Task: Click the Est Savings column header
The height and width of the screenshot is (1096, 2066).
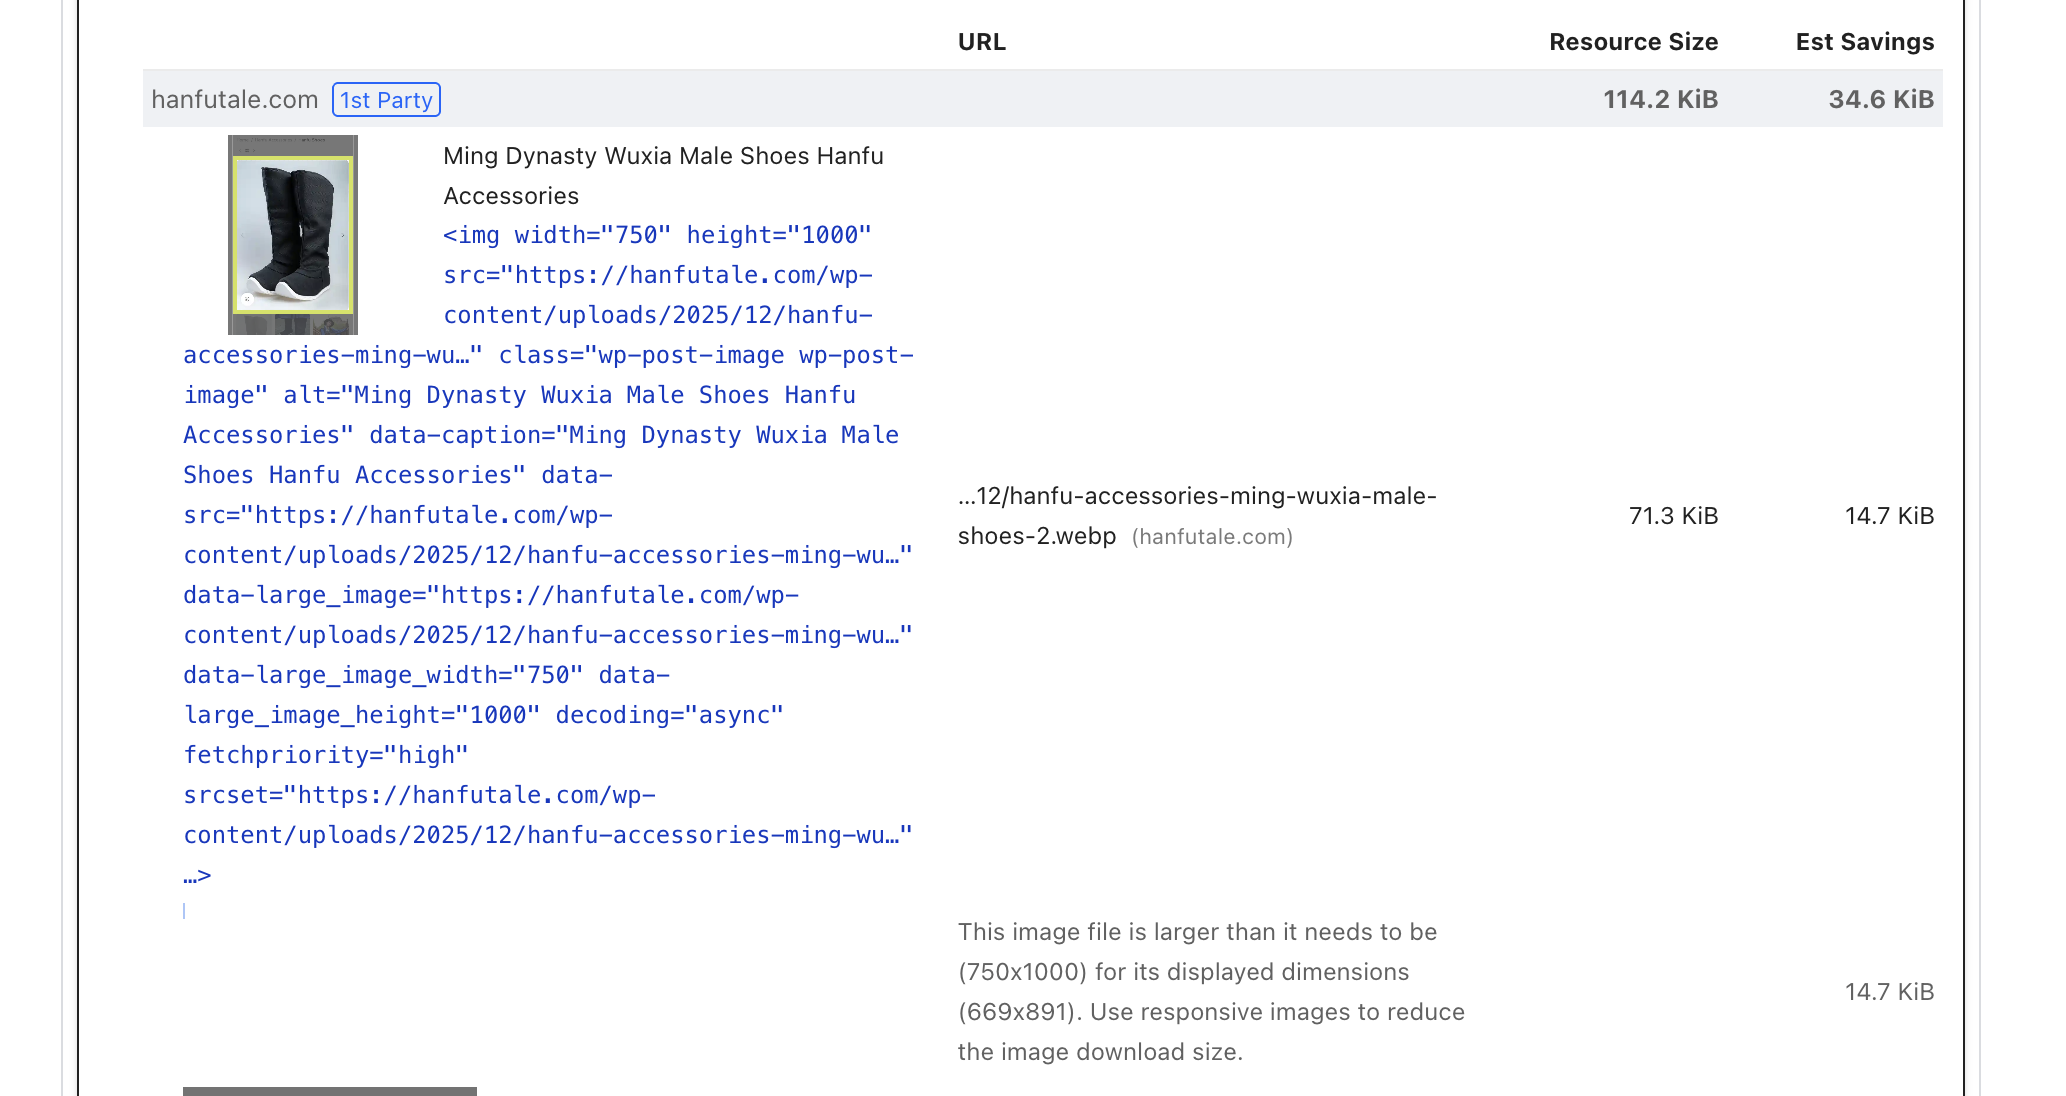Action: point(1864,42)
